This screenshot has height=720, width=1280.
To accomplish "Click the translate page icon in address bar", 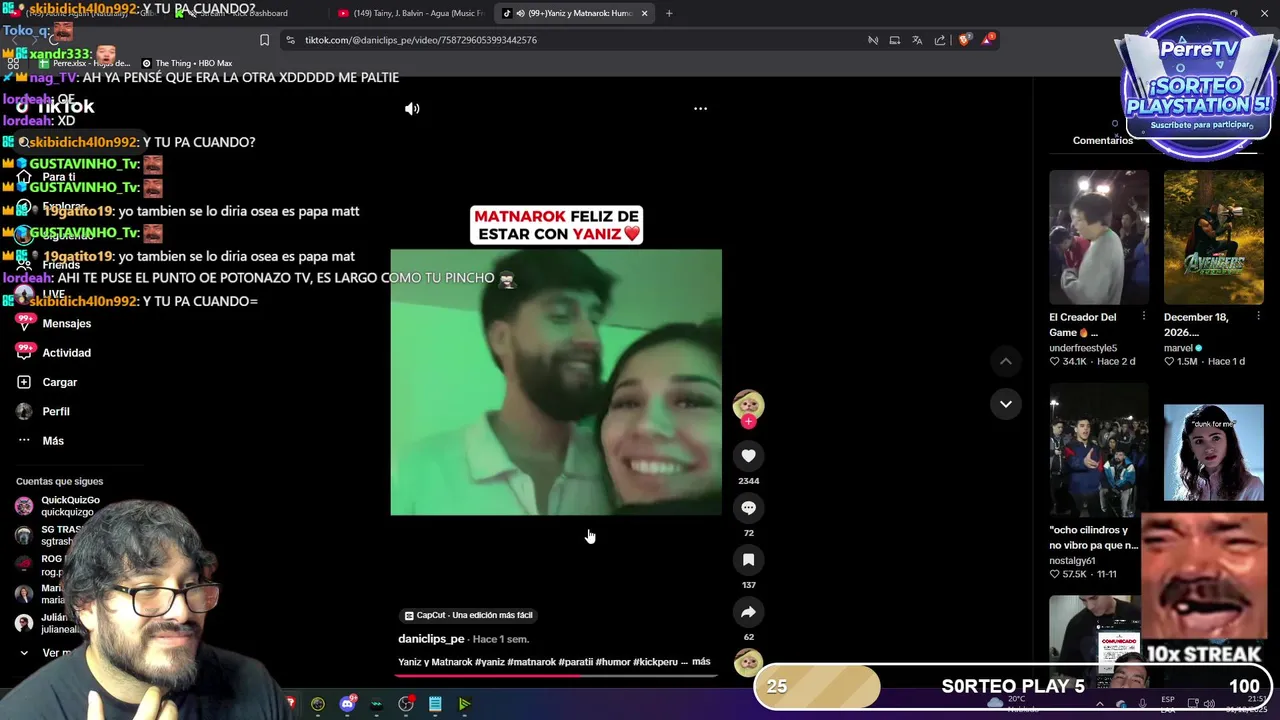I will 917,40.
